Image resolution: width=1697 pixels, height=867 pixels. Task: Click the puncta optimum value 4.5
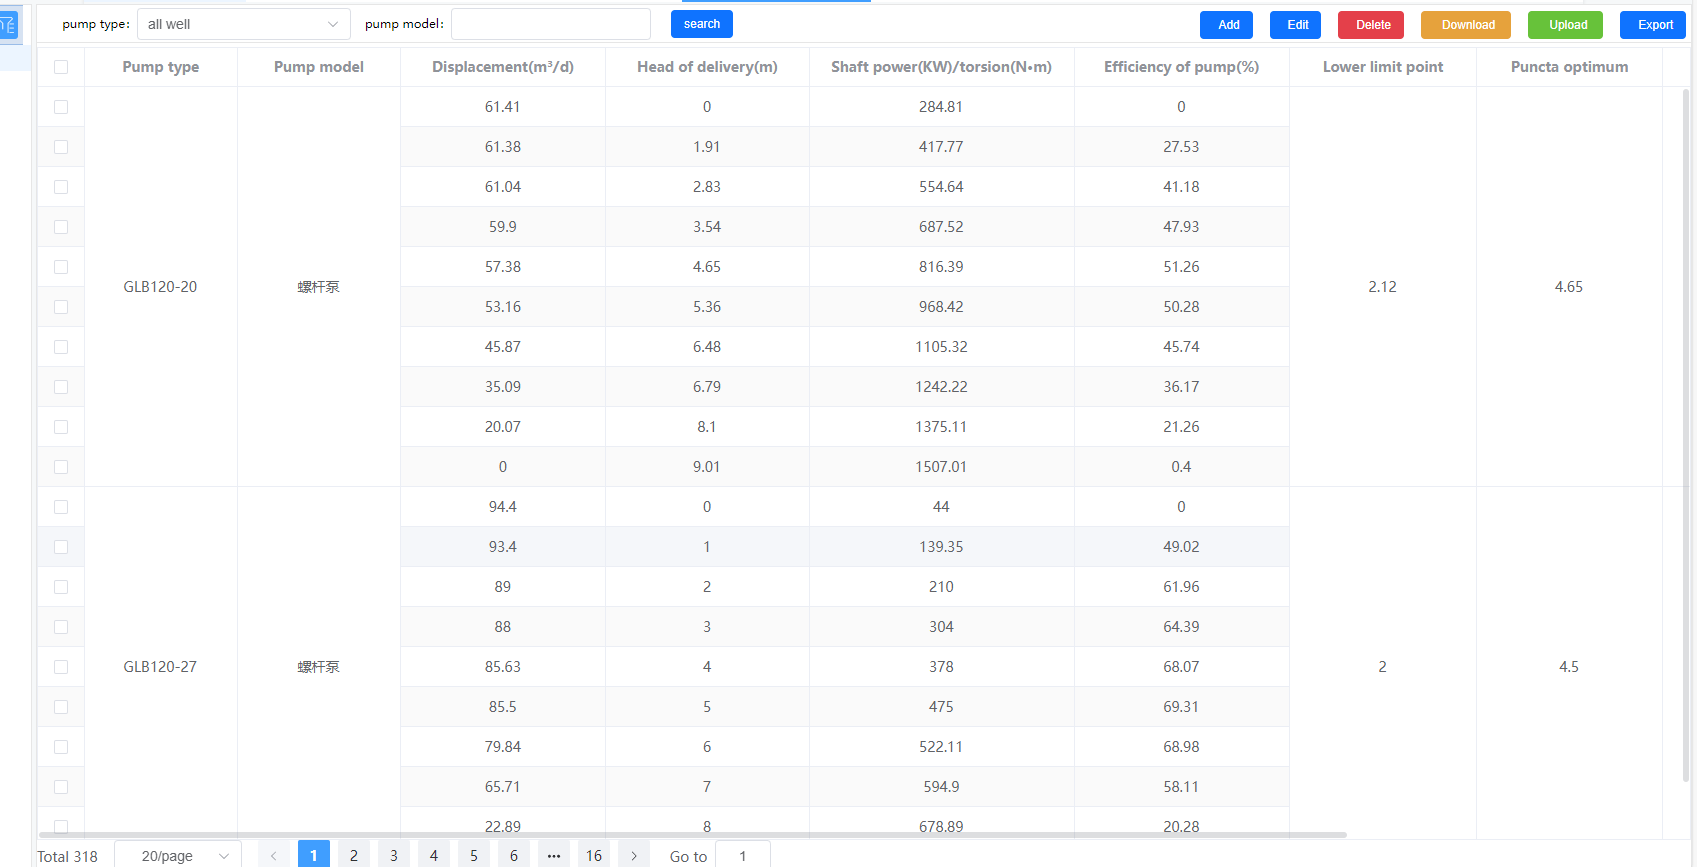[1568, 667]
